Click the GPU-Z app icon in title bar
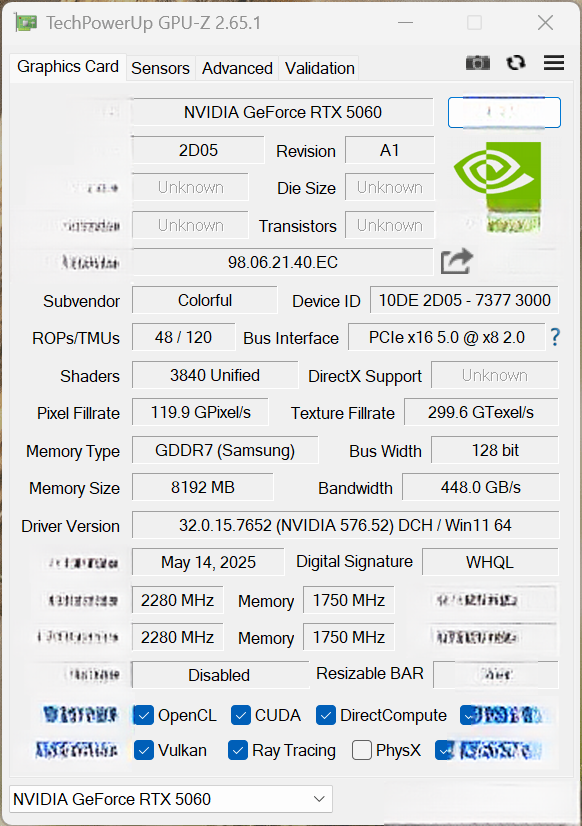The image size is (582, 826). point(26,23)
